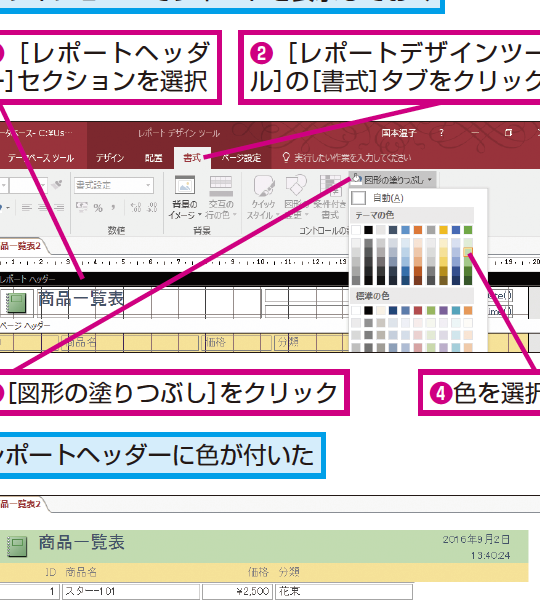Image resolution: width=540 pixels, height=600 pixels.
Task: Open the Help question mark icon
Action: [441, 133]
